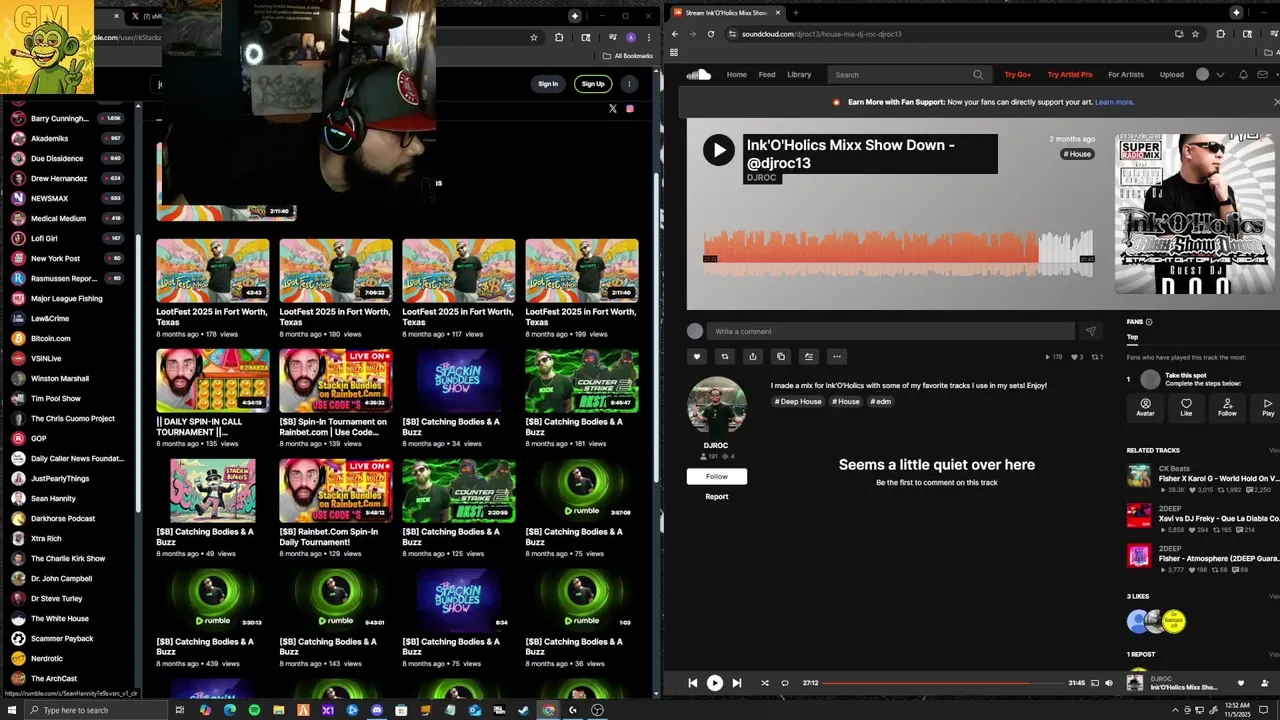Send the comment with the arrow icon
Image resolution: width=1280 pixels, height=720 pixels.
coord(1090,331)
